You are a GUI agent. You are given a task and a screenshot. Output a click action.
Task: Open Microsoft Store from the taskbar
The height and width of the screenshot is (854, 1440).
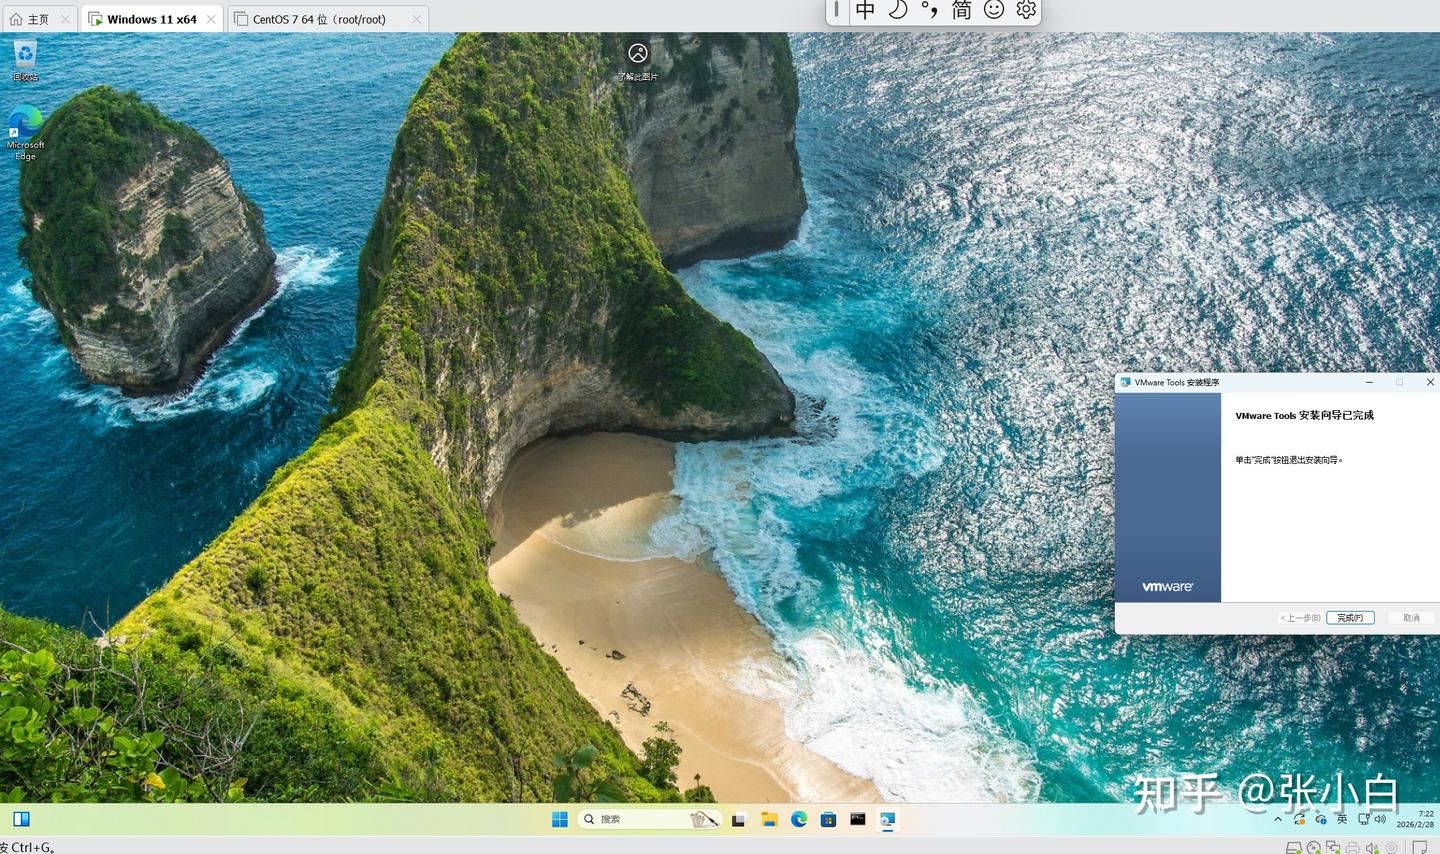828,819
